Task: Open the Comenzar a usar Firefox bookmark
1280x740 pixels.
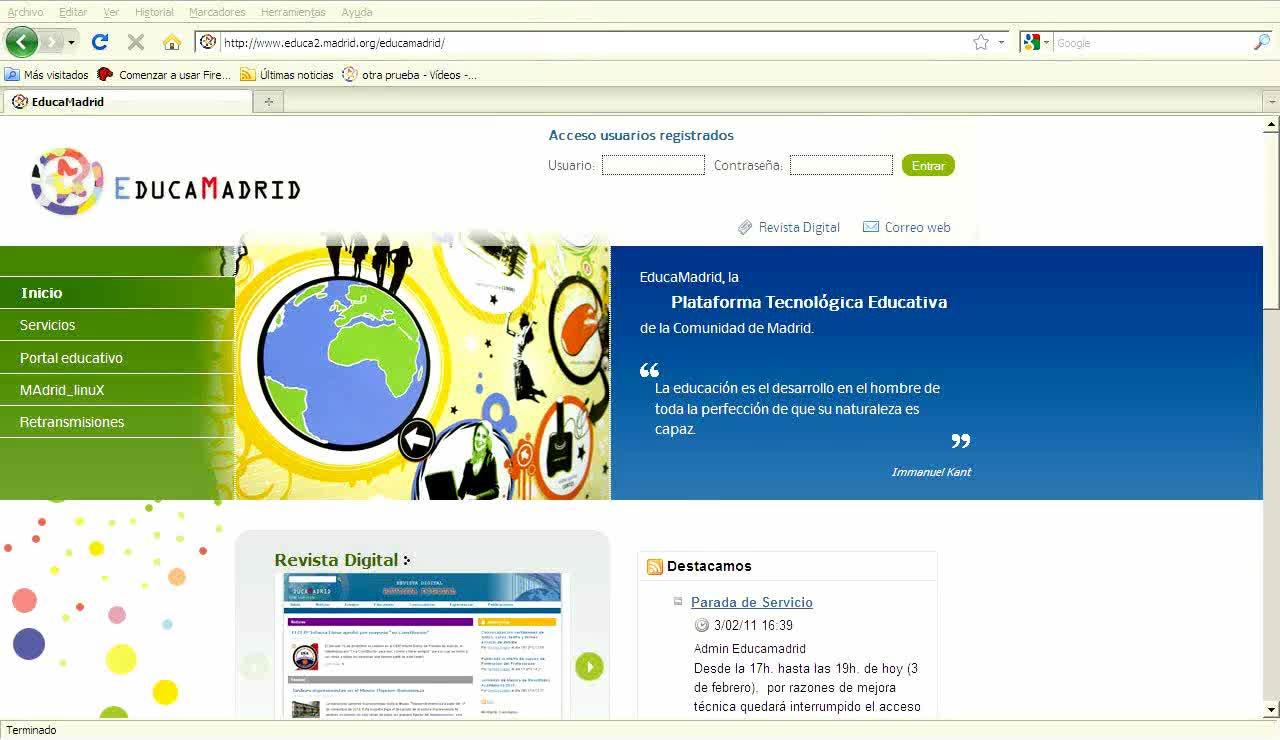Action: click(164, 74)
